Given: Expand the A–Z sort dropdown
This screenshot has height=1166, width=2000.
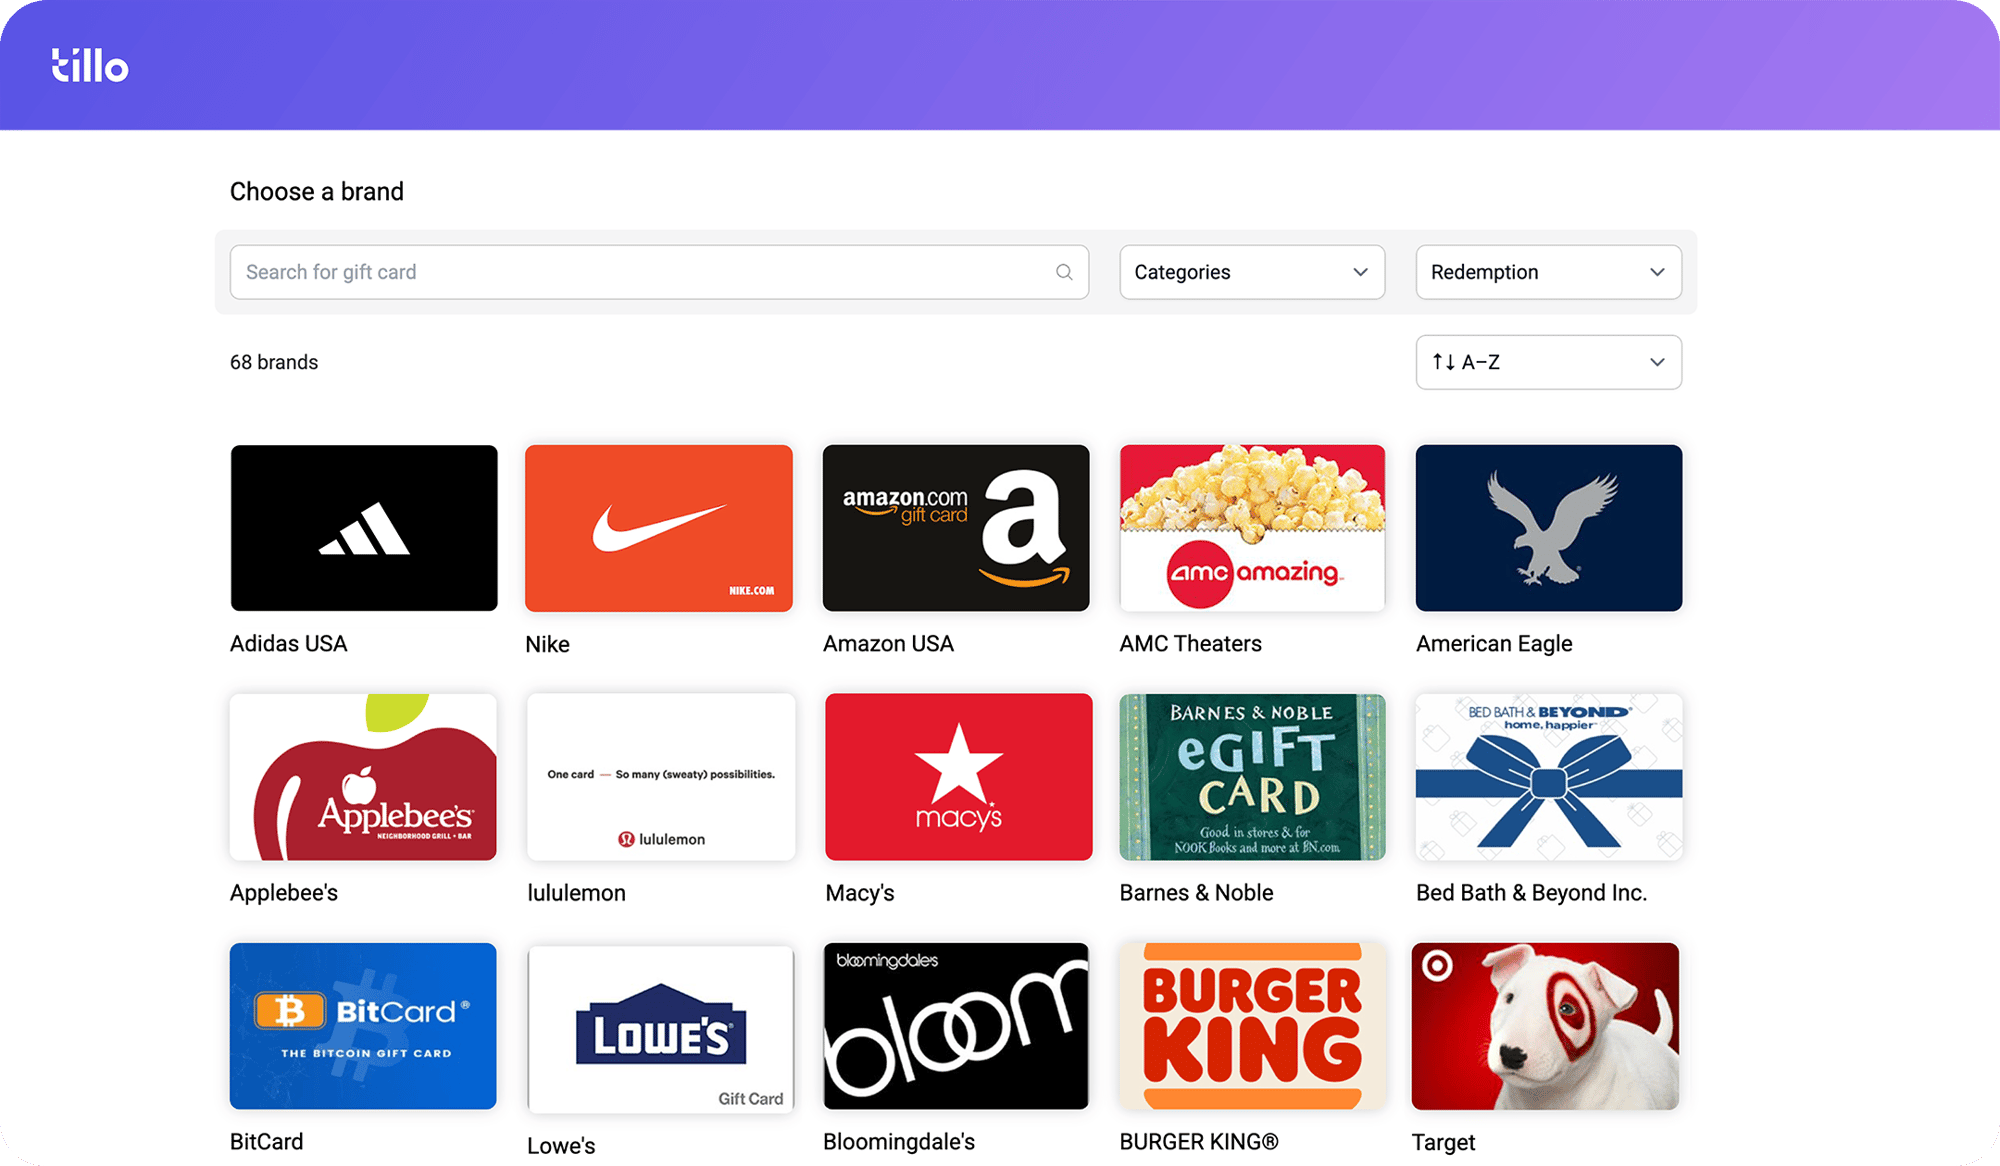Looking at the screenshot, I should click(1547, 362).
